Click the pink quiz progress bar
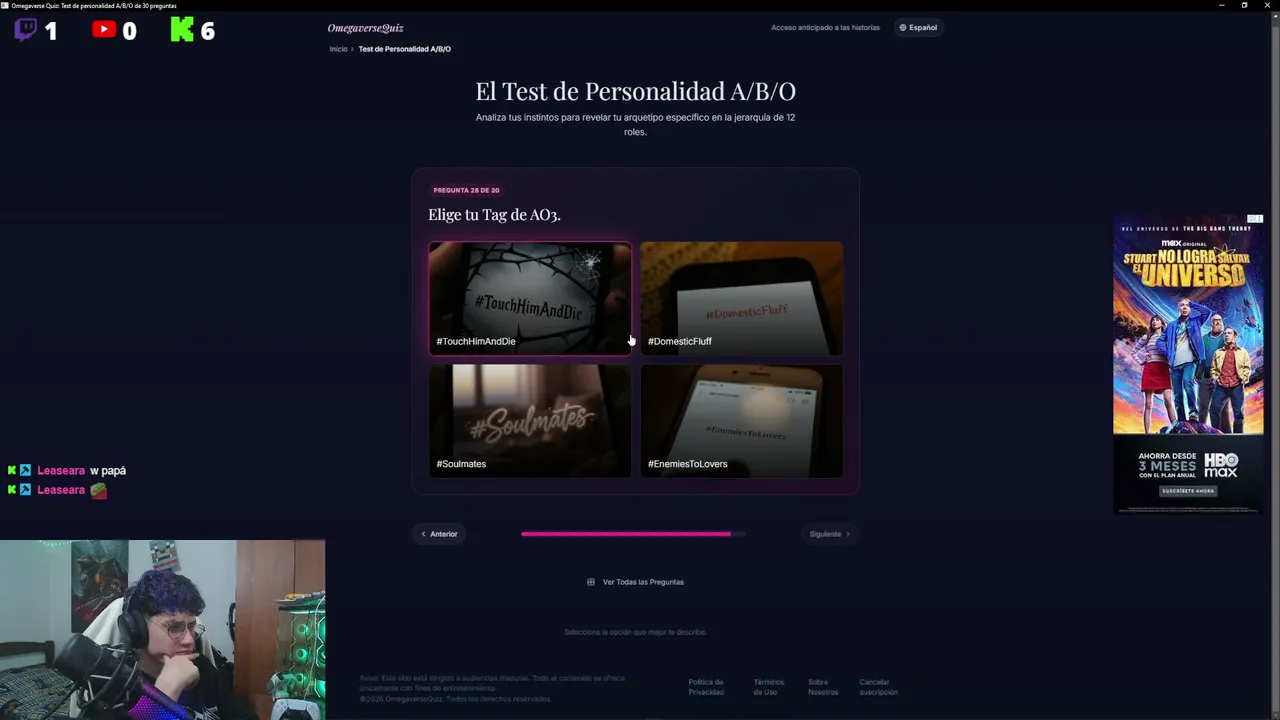 tap(633, 534)
